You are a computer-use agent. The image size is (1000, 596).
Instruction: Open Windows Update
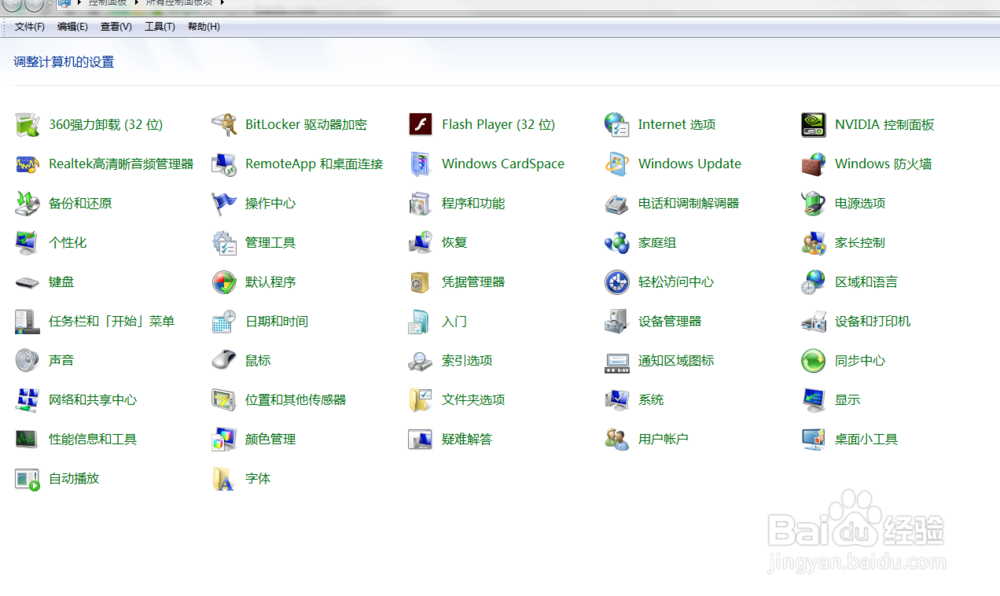point(689,163)
